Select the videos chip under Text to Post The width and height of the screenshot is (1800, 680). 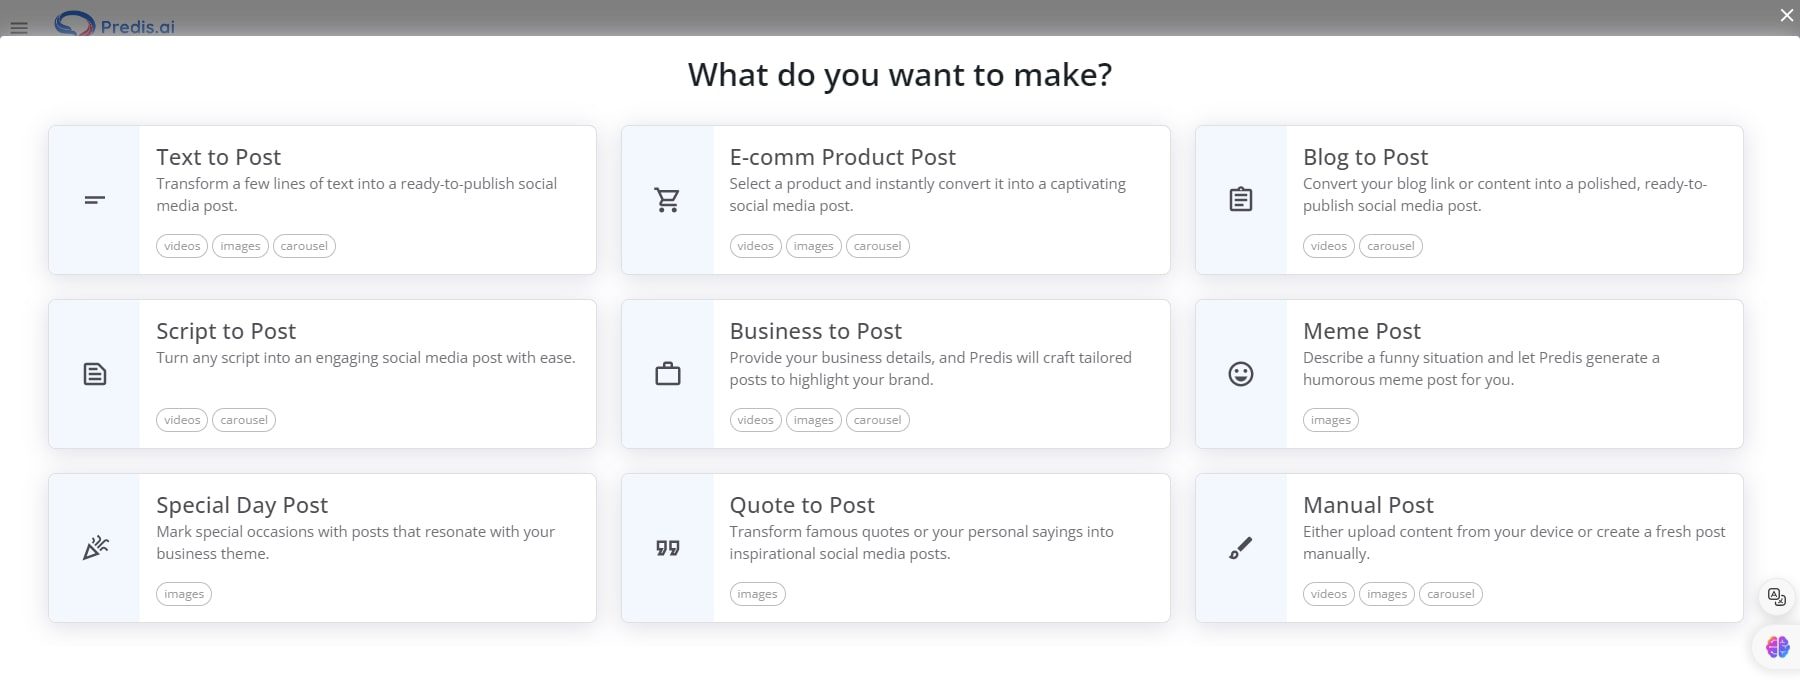coord(181,245)
